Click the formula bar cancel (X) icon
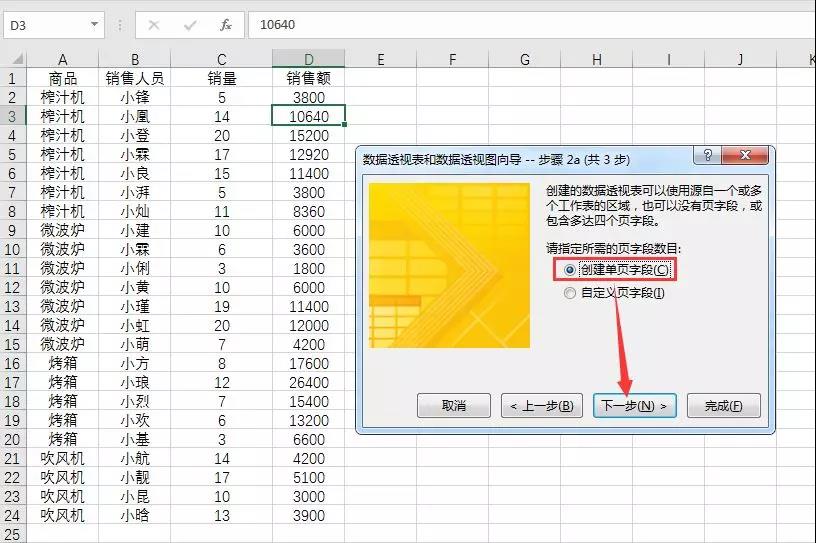Image resolution: width=816 pixels, height=543 pixels. pyautogui.click(x=154, y=25)
